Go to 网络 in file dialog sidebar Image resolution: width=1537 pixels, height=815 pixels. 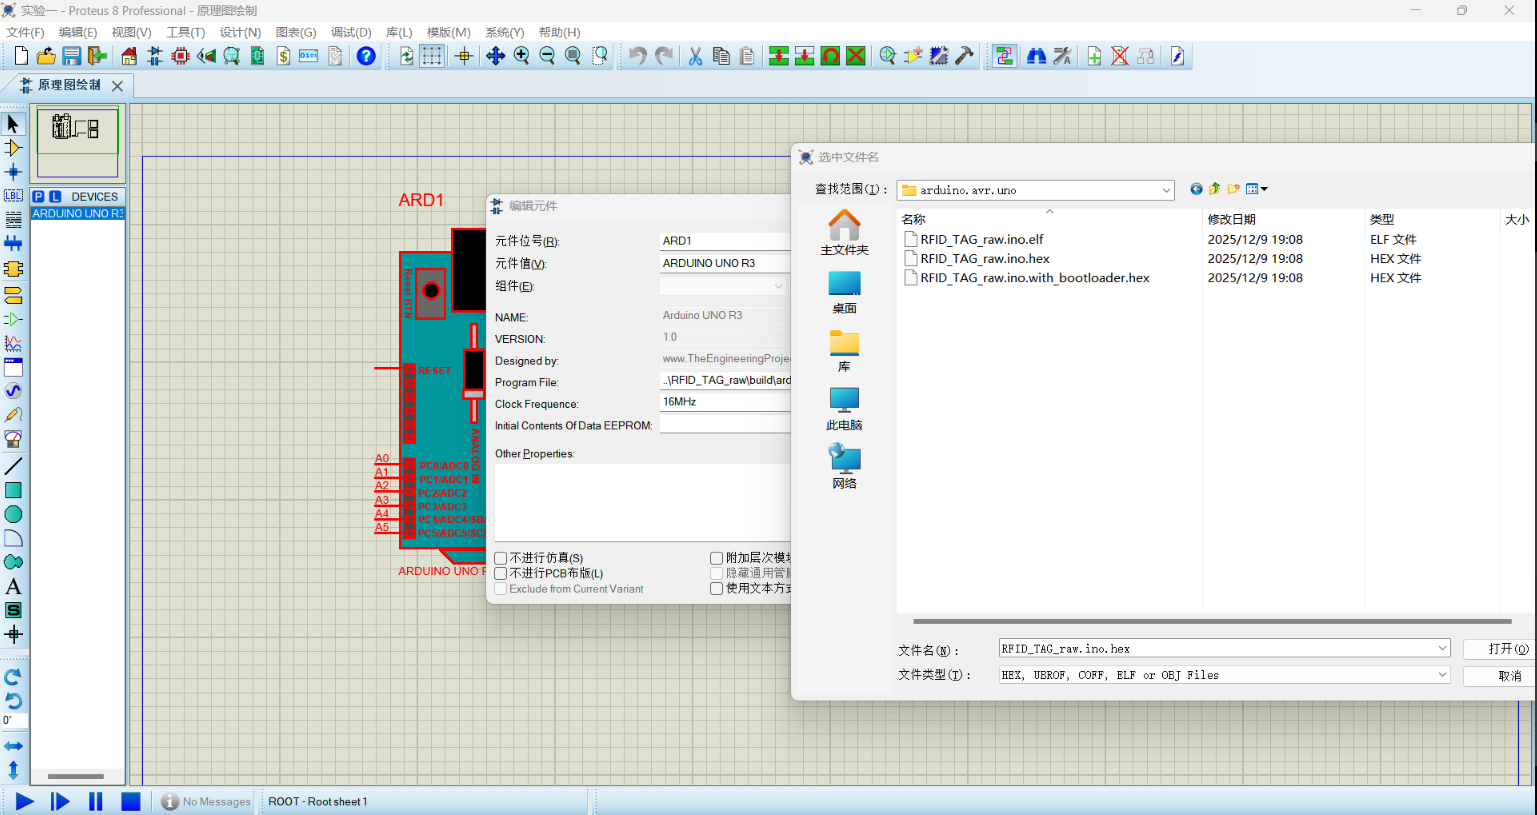click(844, 467)
